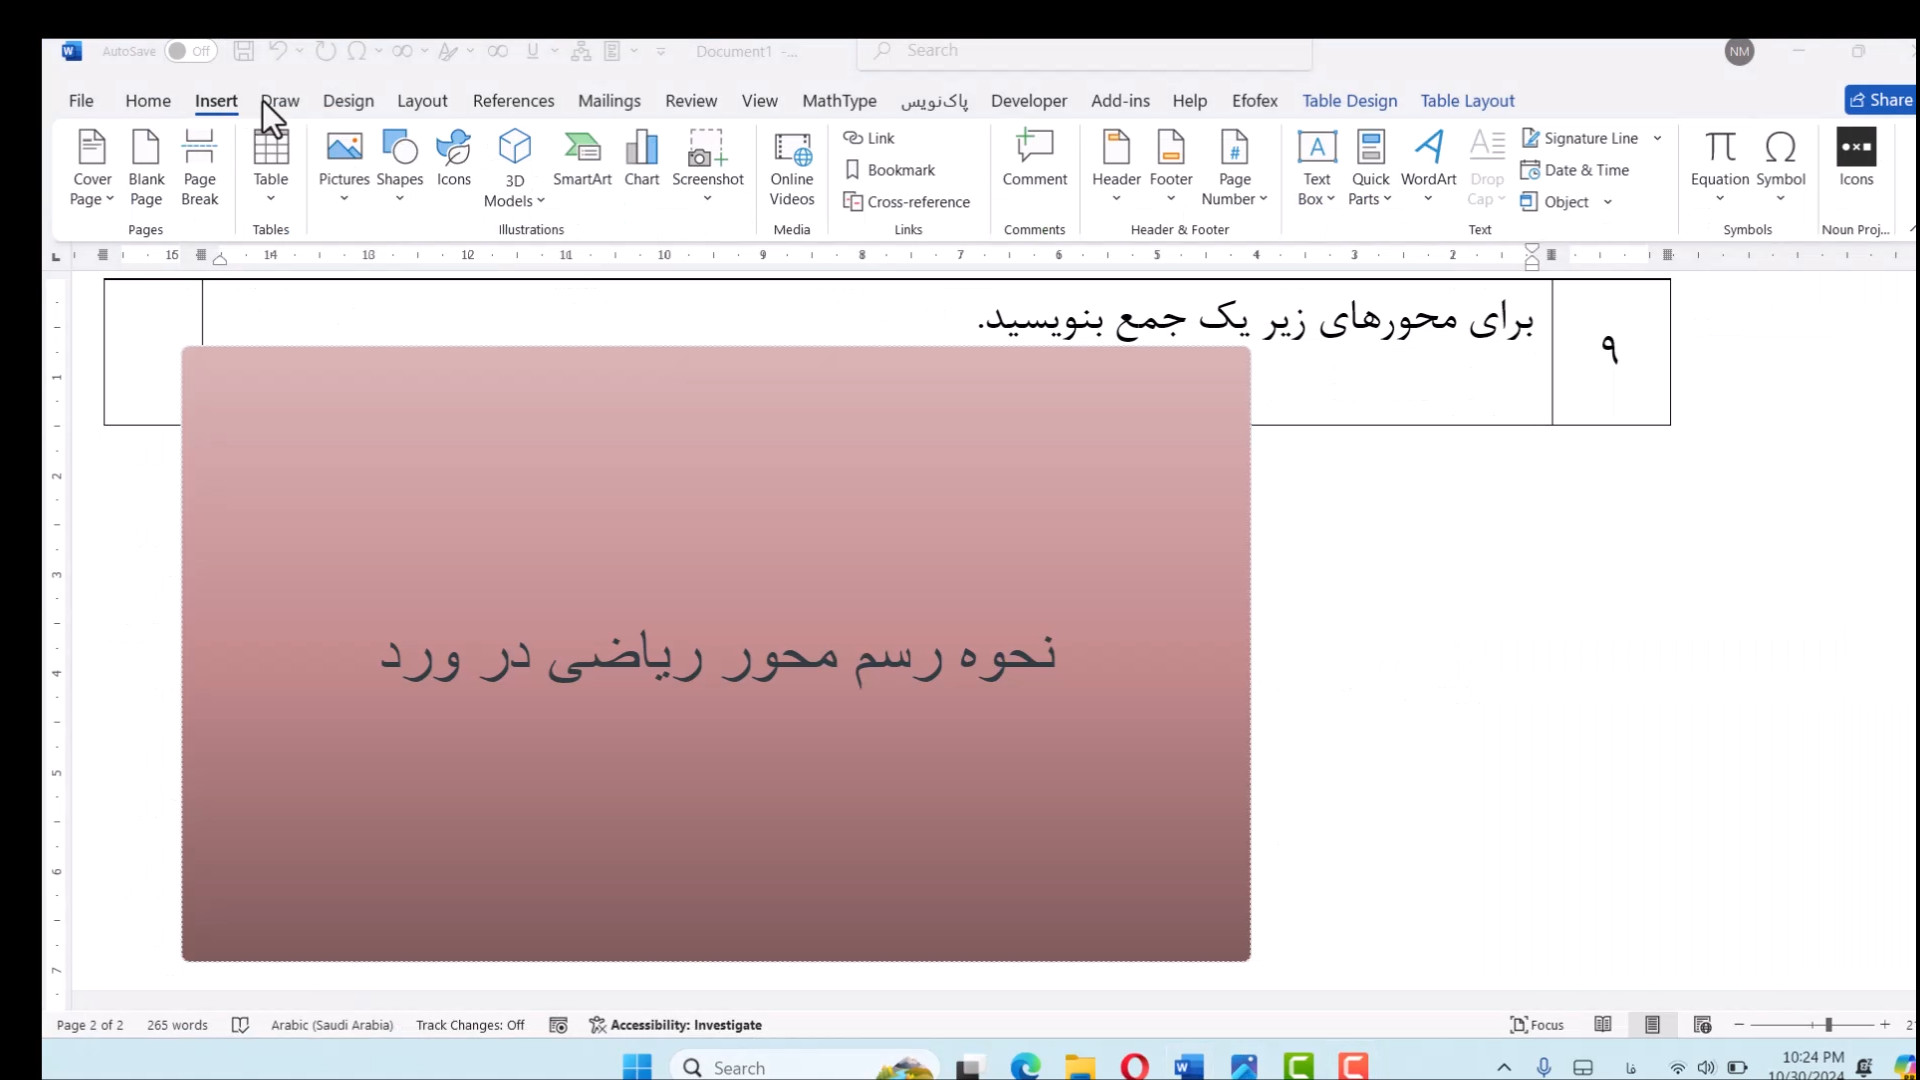This screenshot has height=1080, width=1920.
Task: Insert a 3D Model
Action: (514, 168)
